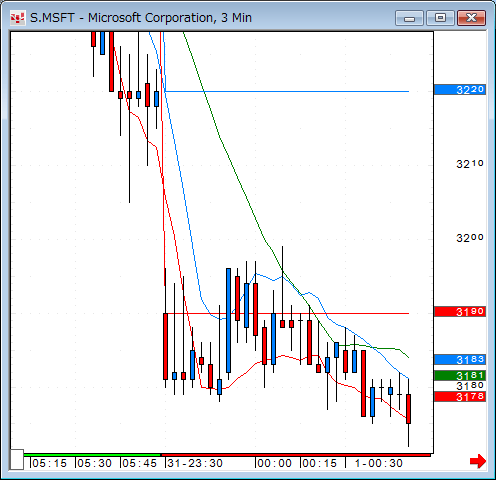The width and height of the screenshot is (496, 480).
Task: Click the blue 3183 indicator value label
Action: click(460, 360)
